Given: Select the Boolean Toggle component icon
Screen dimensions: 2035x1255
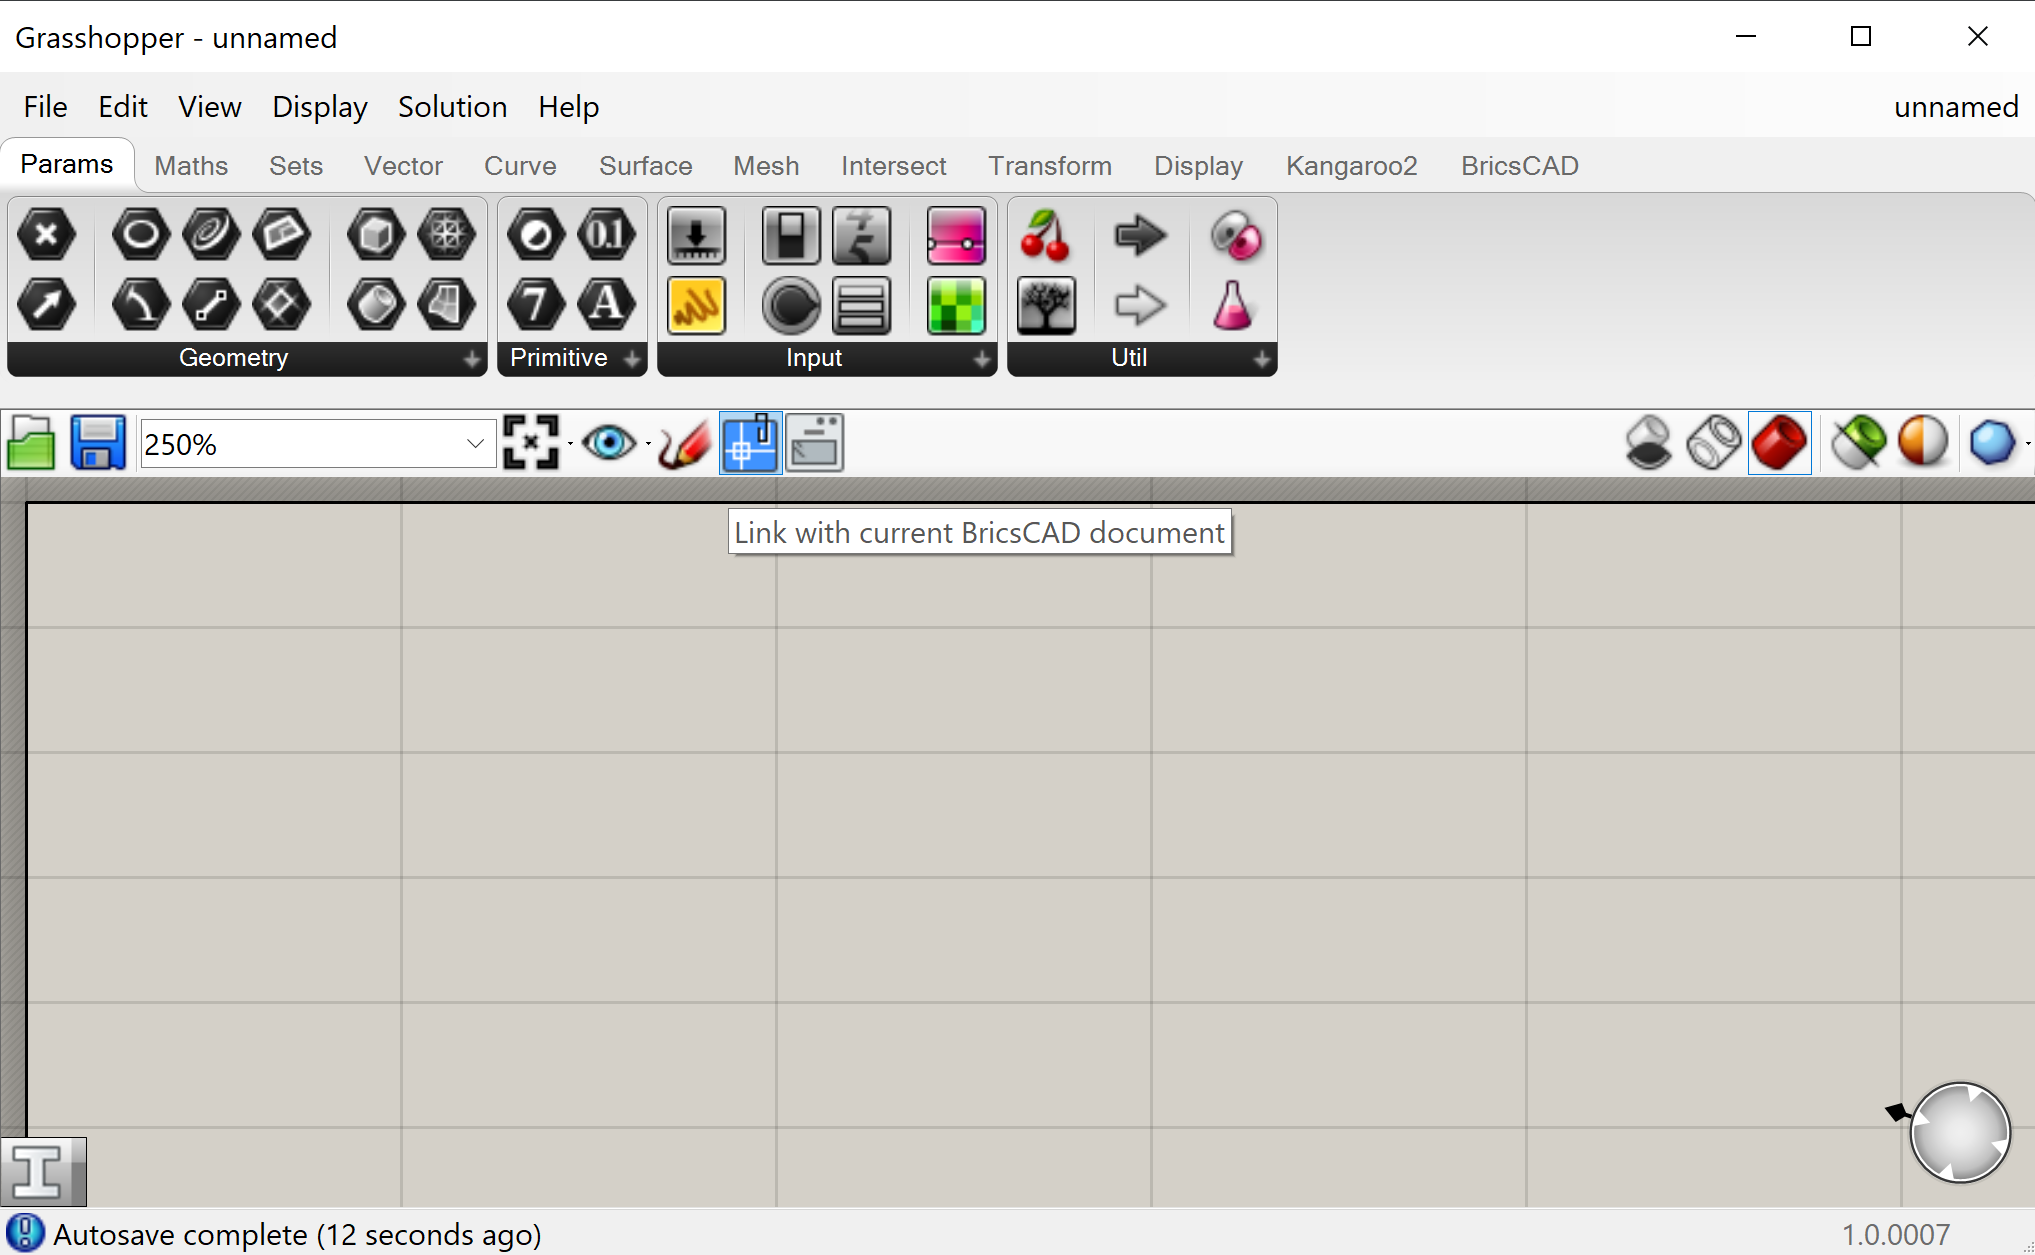Looking at the screenshot, I should tap(791, 237).
